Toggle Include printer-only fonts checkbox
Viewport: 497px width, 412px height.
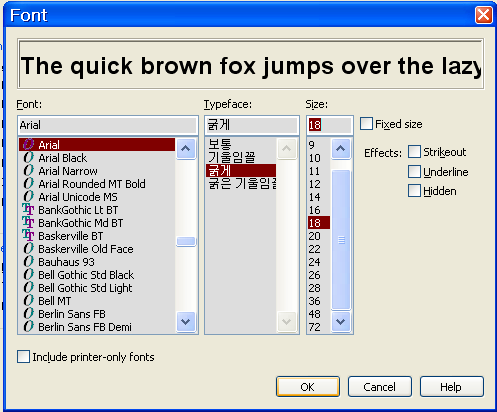[23, 357]
